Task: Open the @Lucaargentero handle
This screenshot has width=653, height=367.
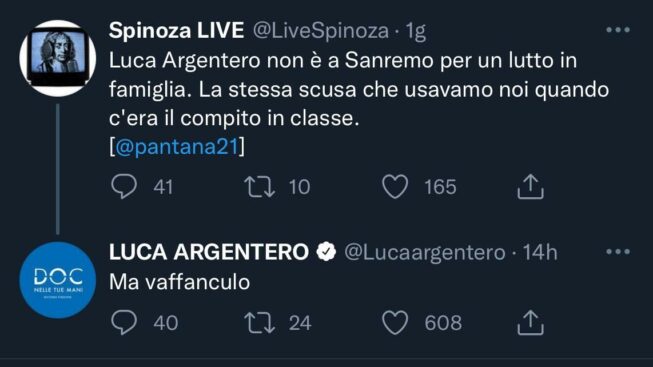Action: point(425,252)
